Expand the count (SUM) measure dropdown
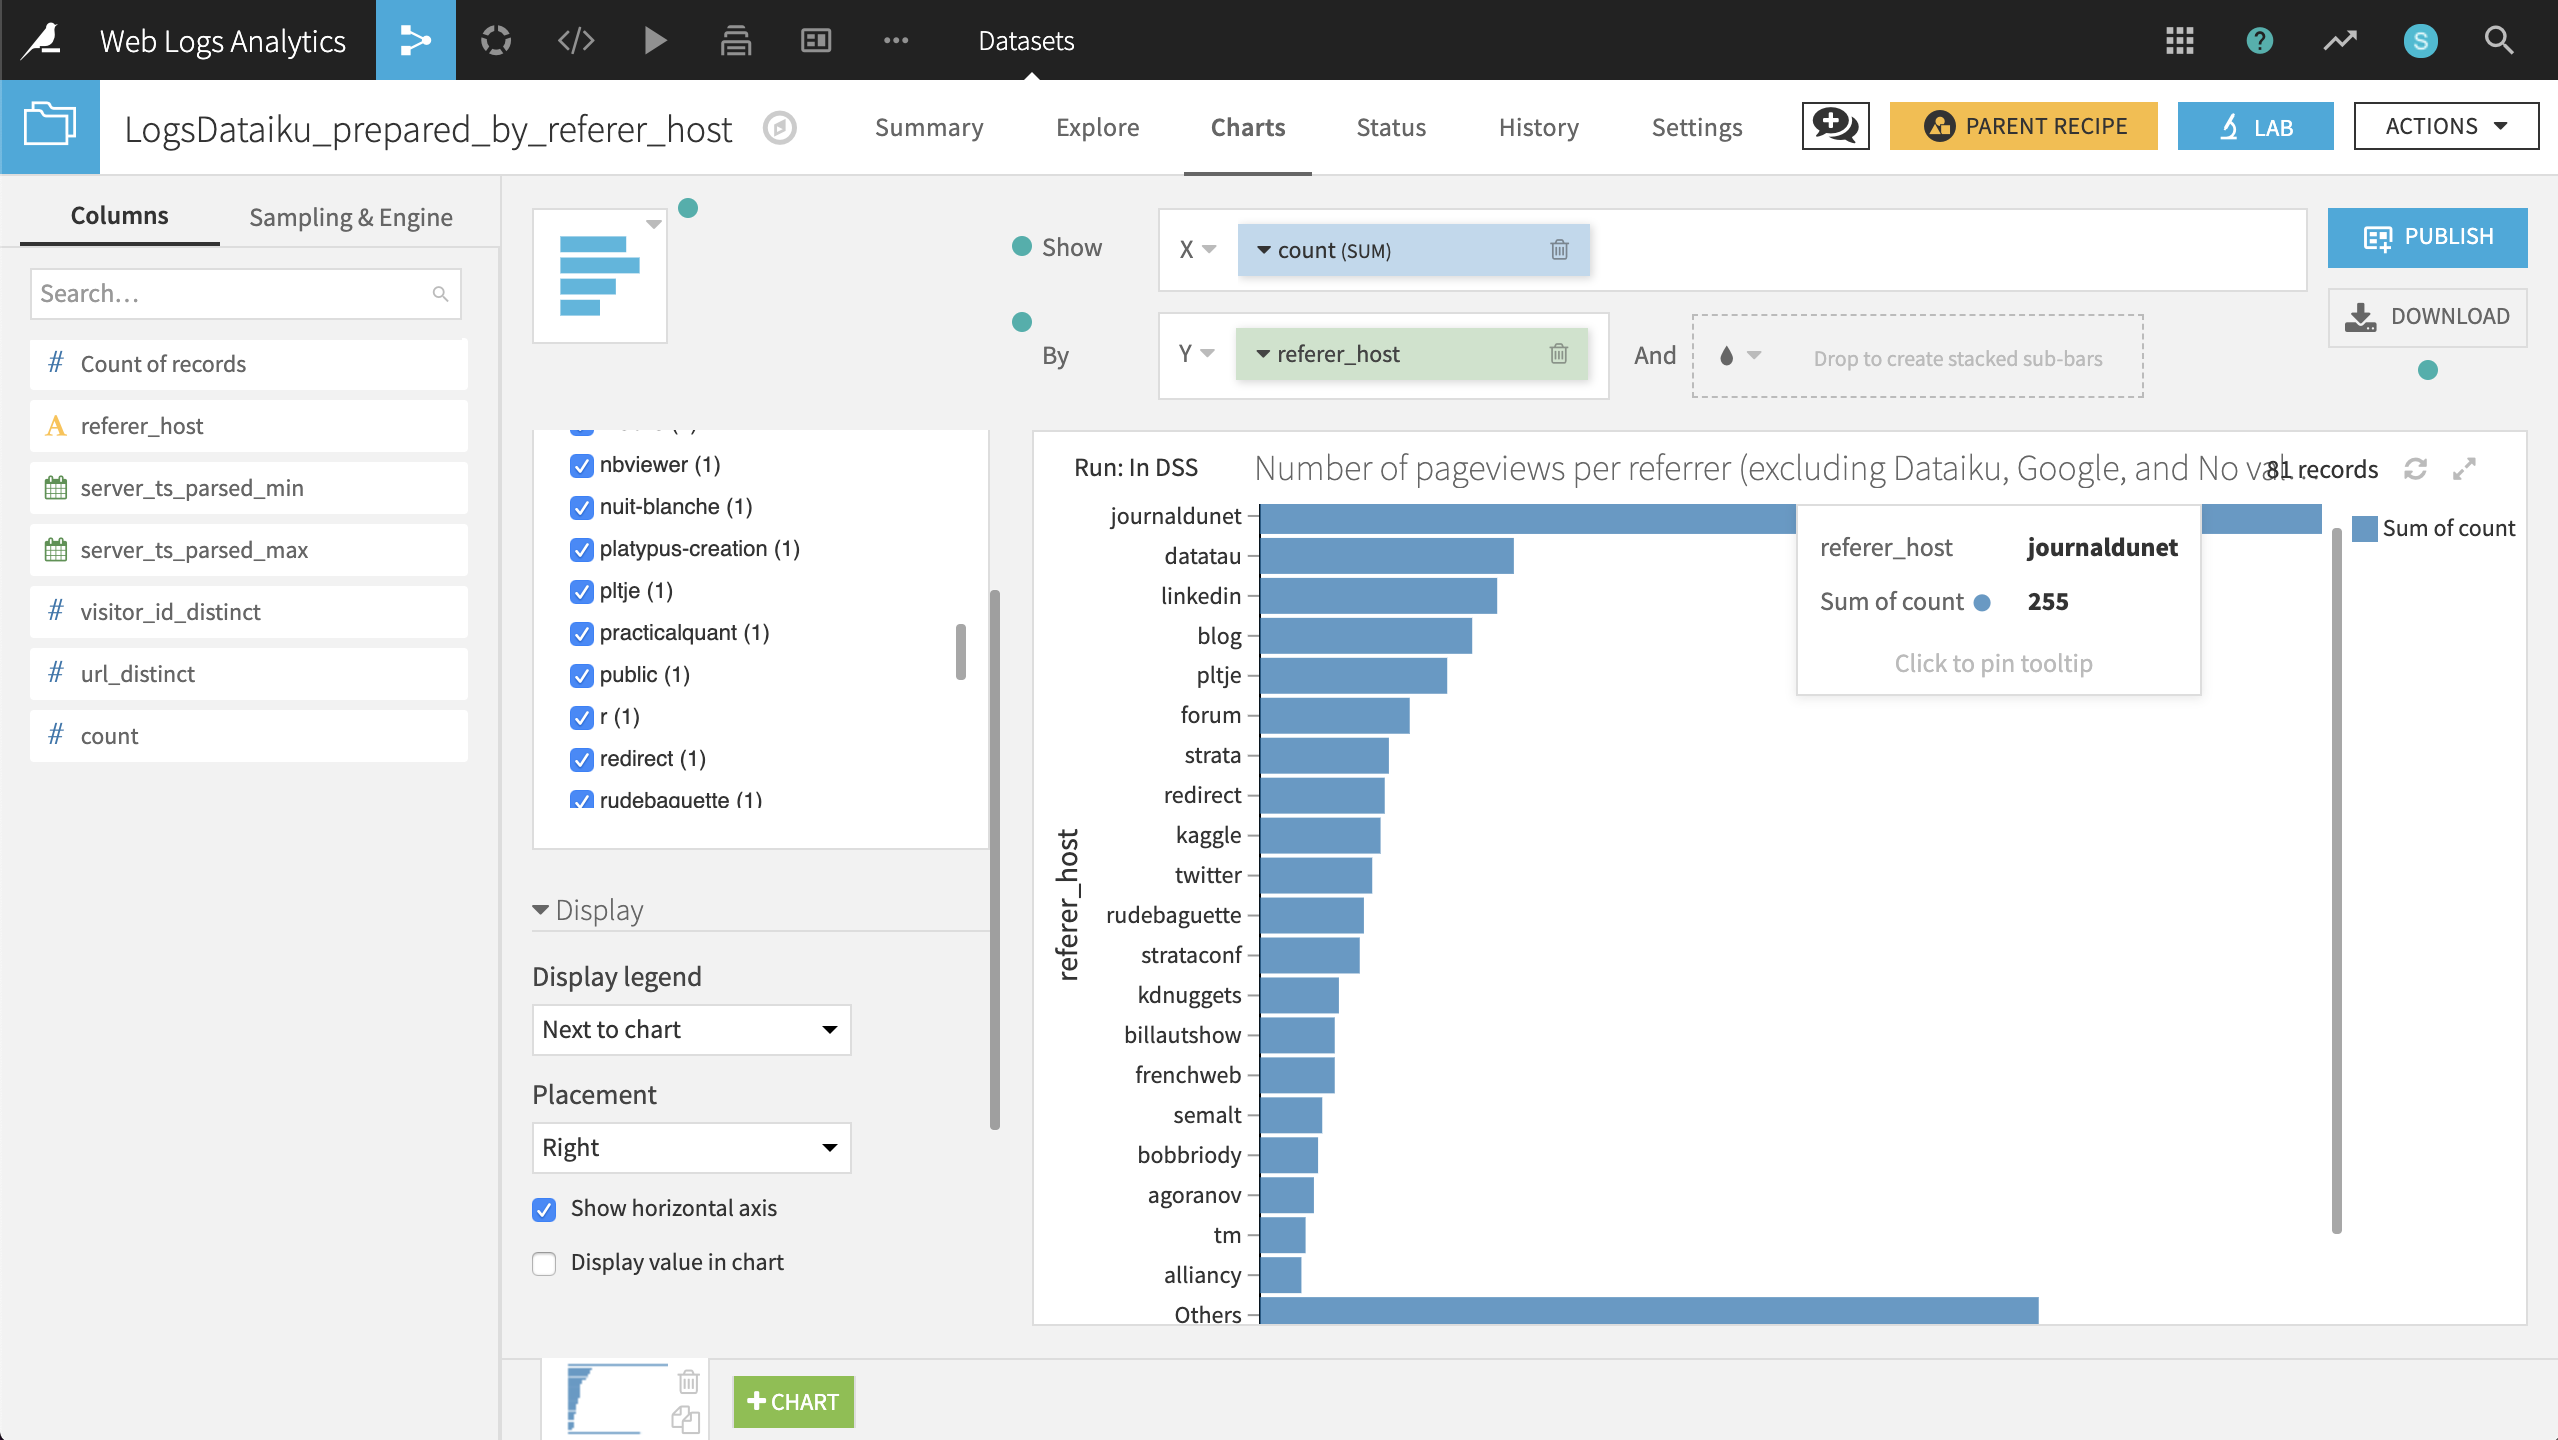2558x1440 pixels. [1263, 250]
